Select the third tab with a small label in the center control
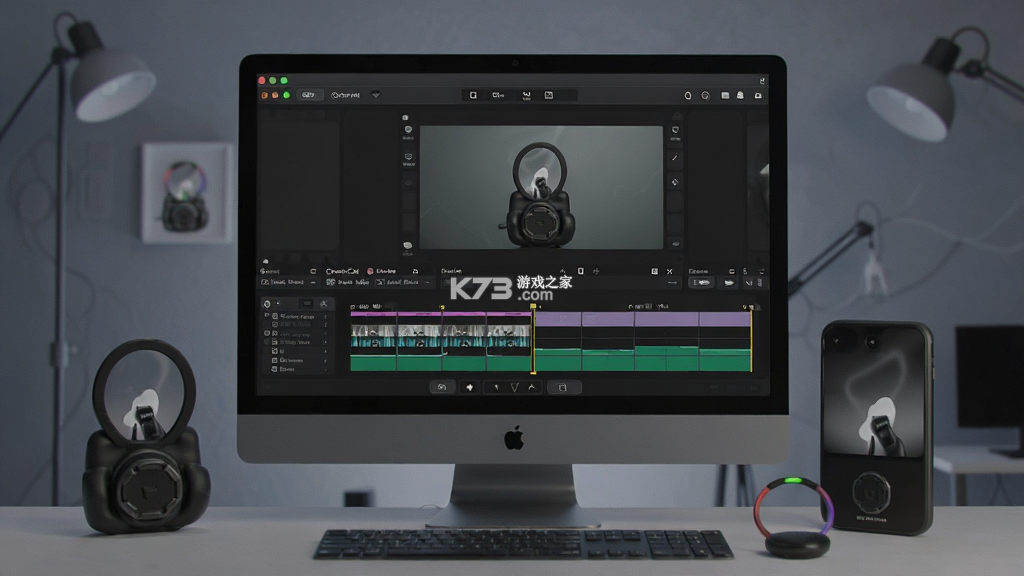This screenshot has width=1024, height=576. pyautogui.click(x=526, y=95)
